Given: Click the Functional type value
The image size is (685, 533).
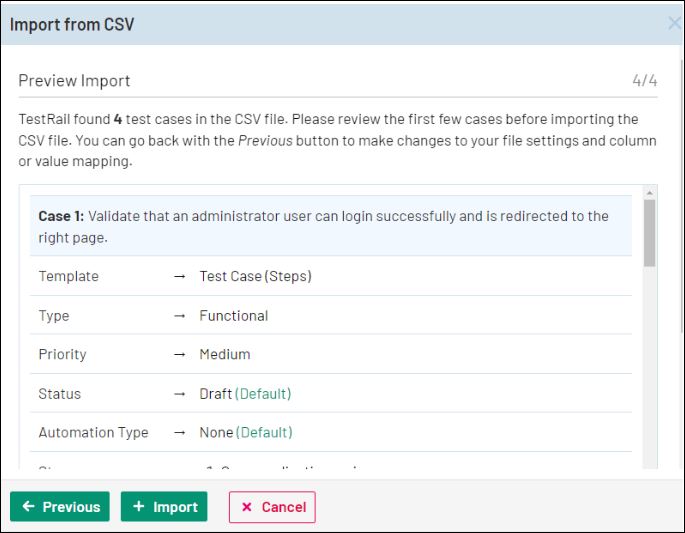Looking at the screenshot, I should coord(234,316).
